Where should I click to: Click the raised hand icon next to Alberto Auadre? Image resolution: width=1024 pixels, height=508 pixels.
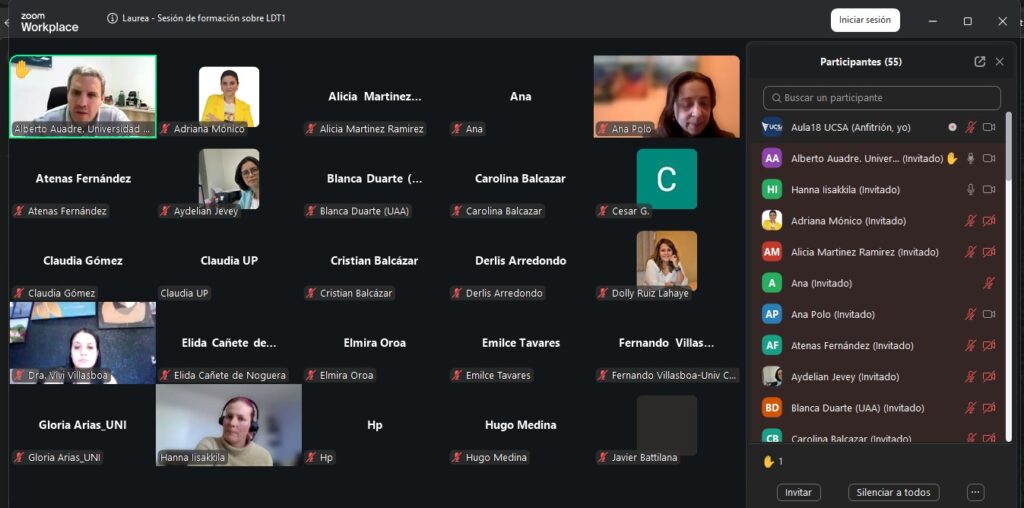(x=952, y=158)
